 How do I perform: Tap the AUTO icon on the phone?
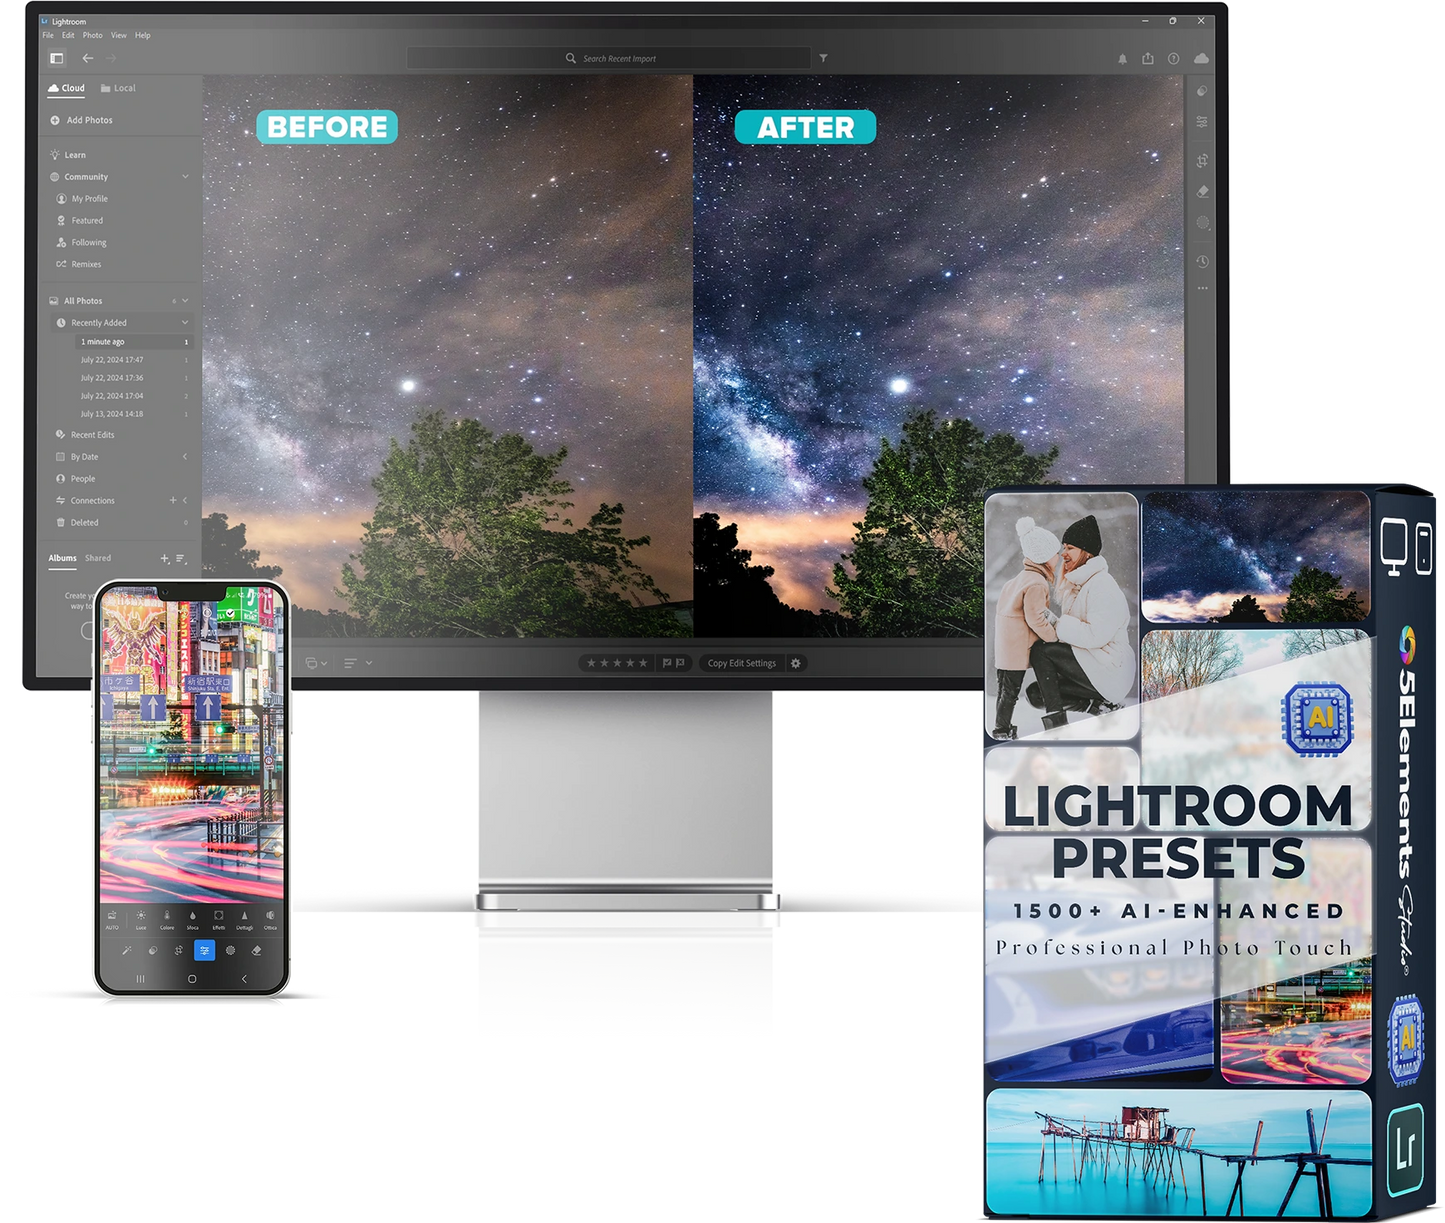coord(112,919)
